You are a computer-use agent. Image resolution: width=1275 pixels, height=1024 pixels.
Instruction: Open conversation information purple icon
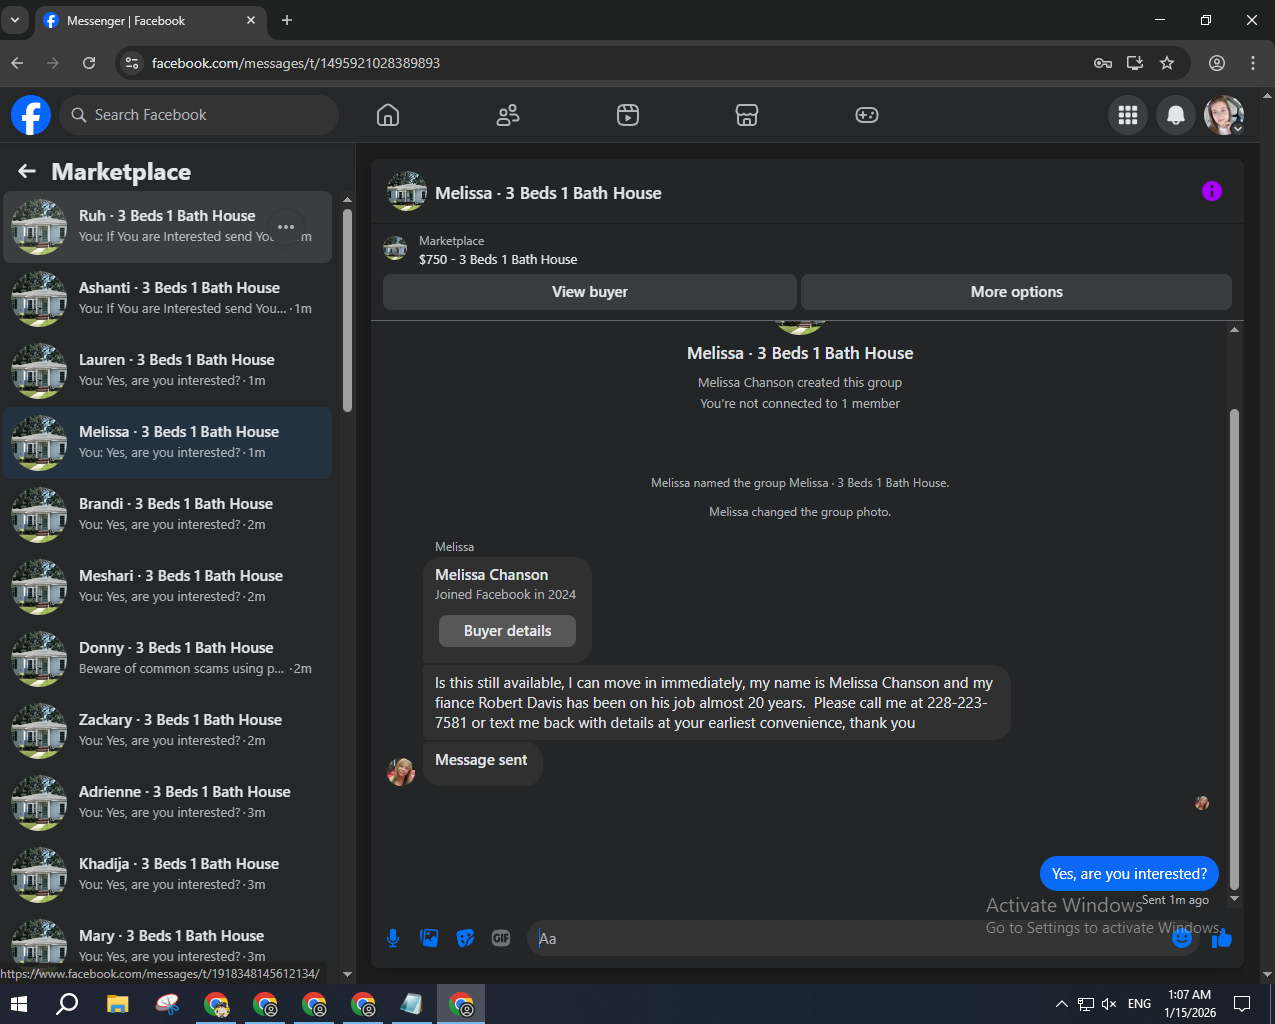(x=1211, y=191)
